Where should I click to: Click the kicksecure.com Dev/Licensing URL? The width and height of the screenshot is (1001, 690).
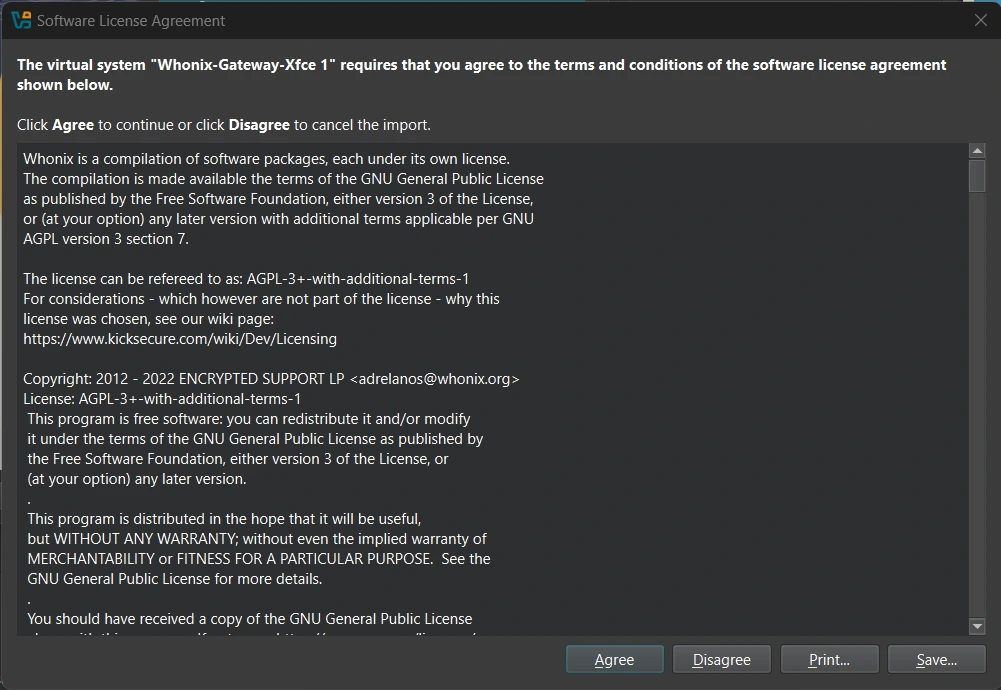pos(180,339)
